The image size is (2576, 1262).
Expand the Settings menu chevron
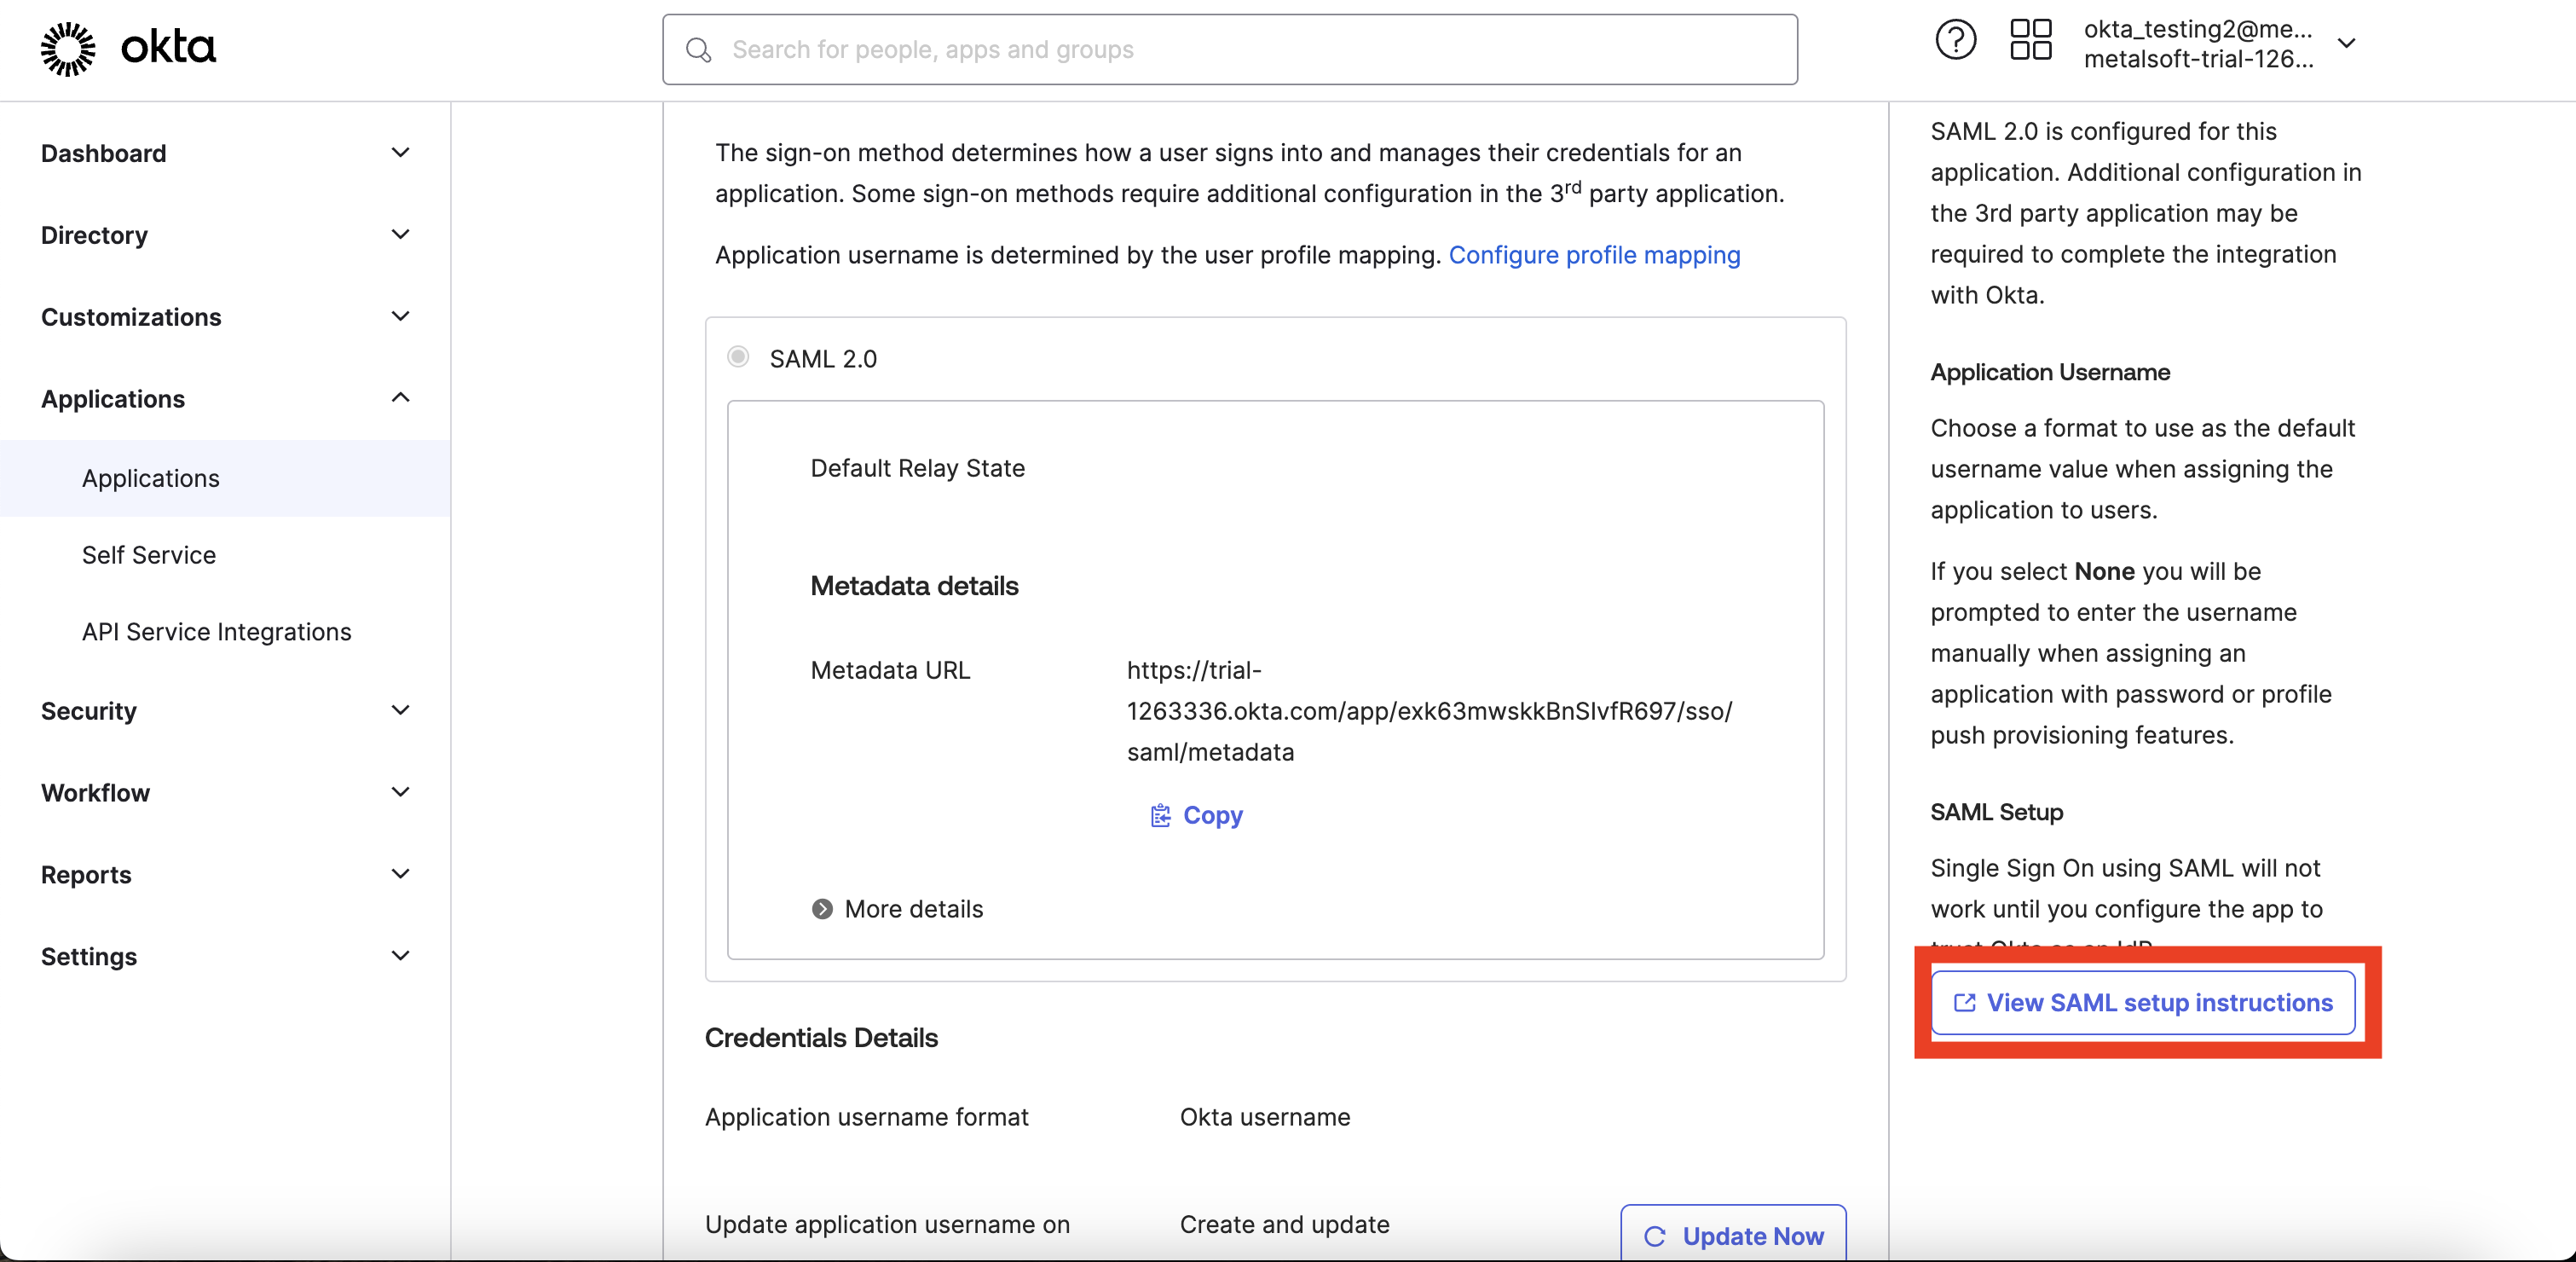point(400,956)
